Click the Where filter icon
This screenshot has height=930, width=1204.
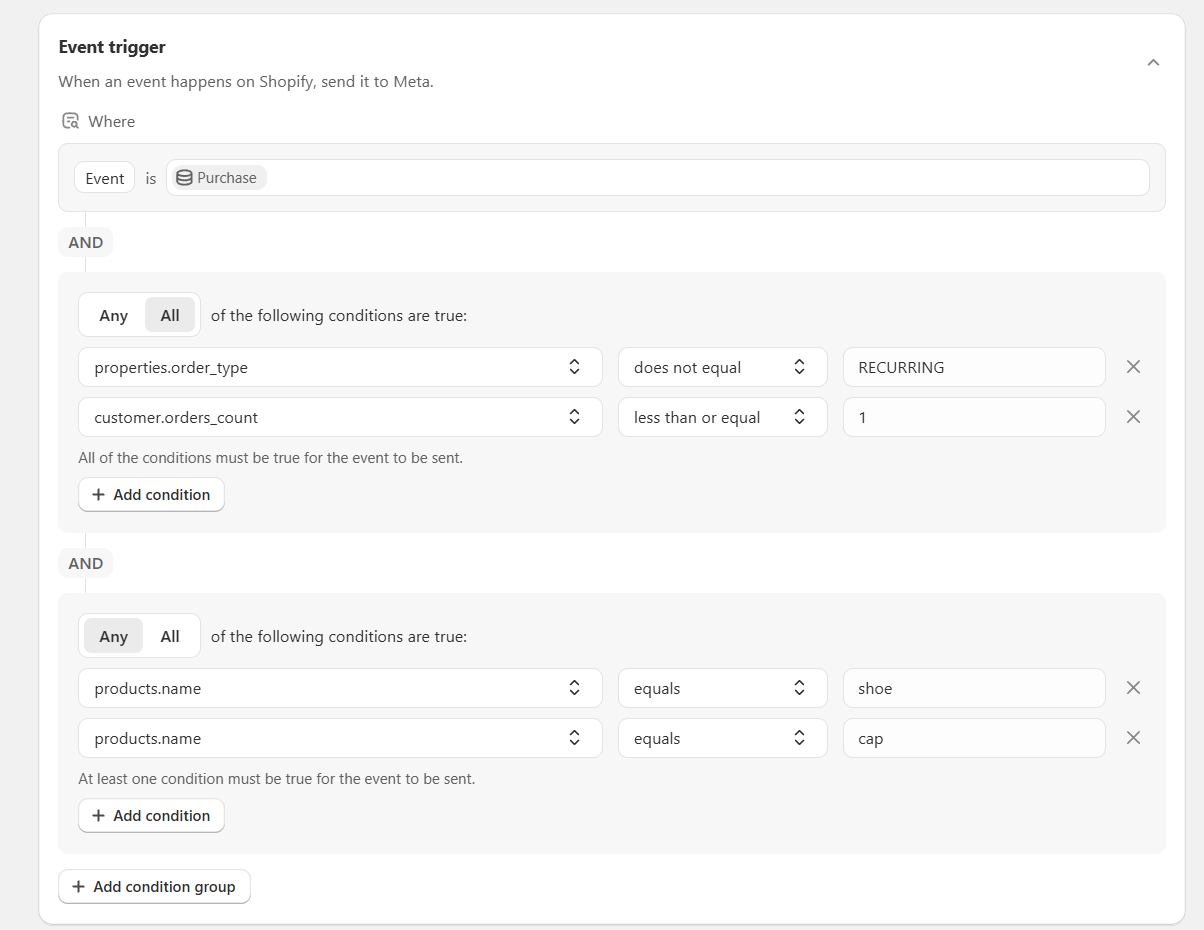tap(70, 121)
